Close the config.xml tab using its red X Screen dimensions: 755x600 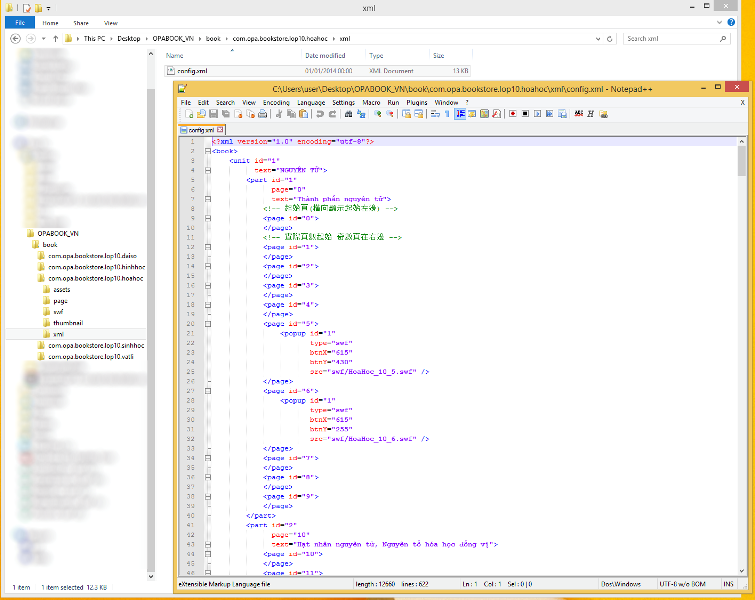[222, 130]
